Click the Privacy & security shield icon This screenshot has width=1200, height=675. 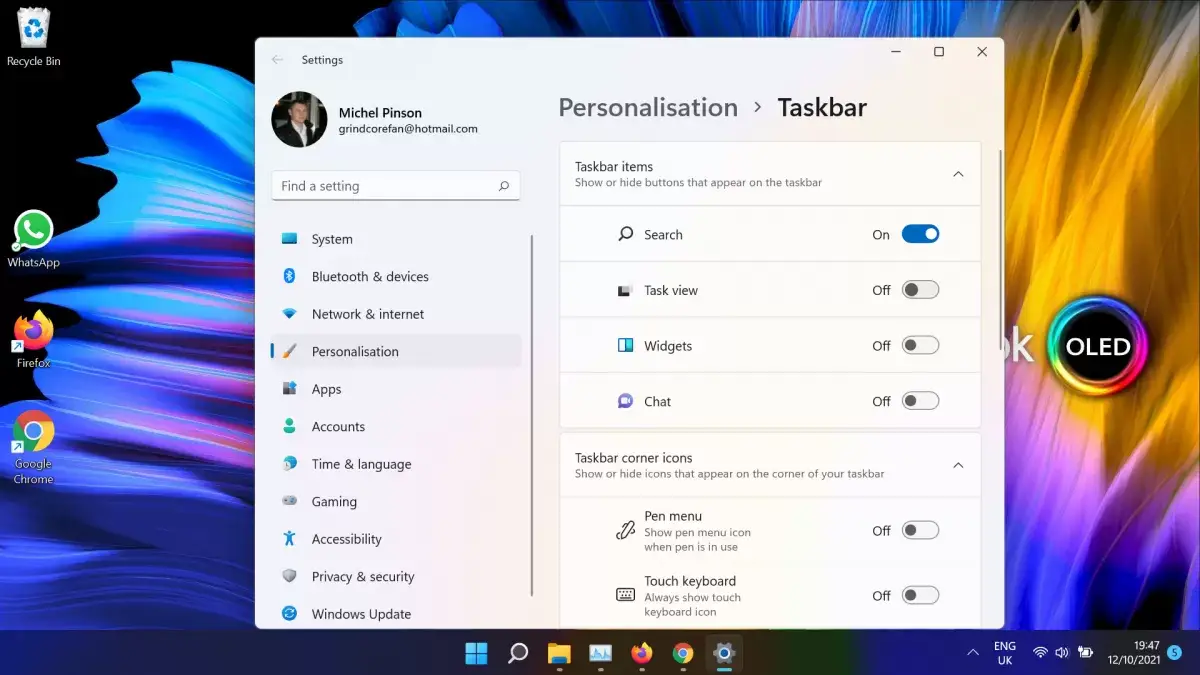[289, 576]
